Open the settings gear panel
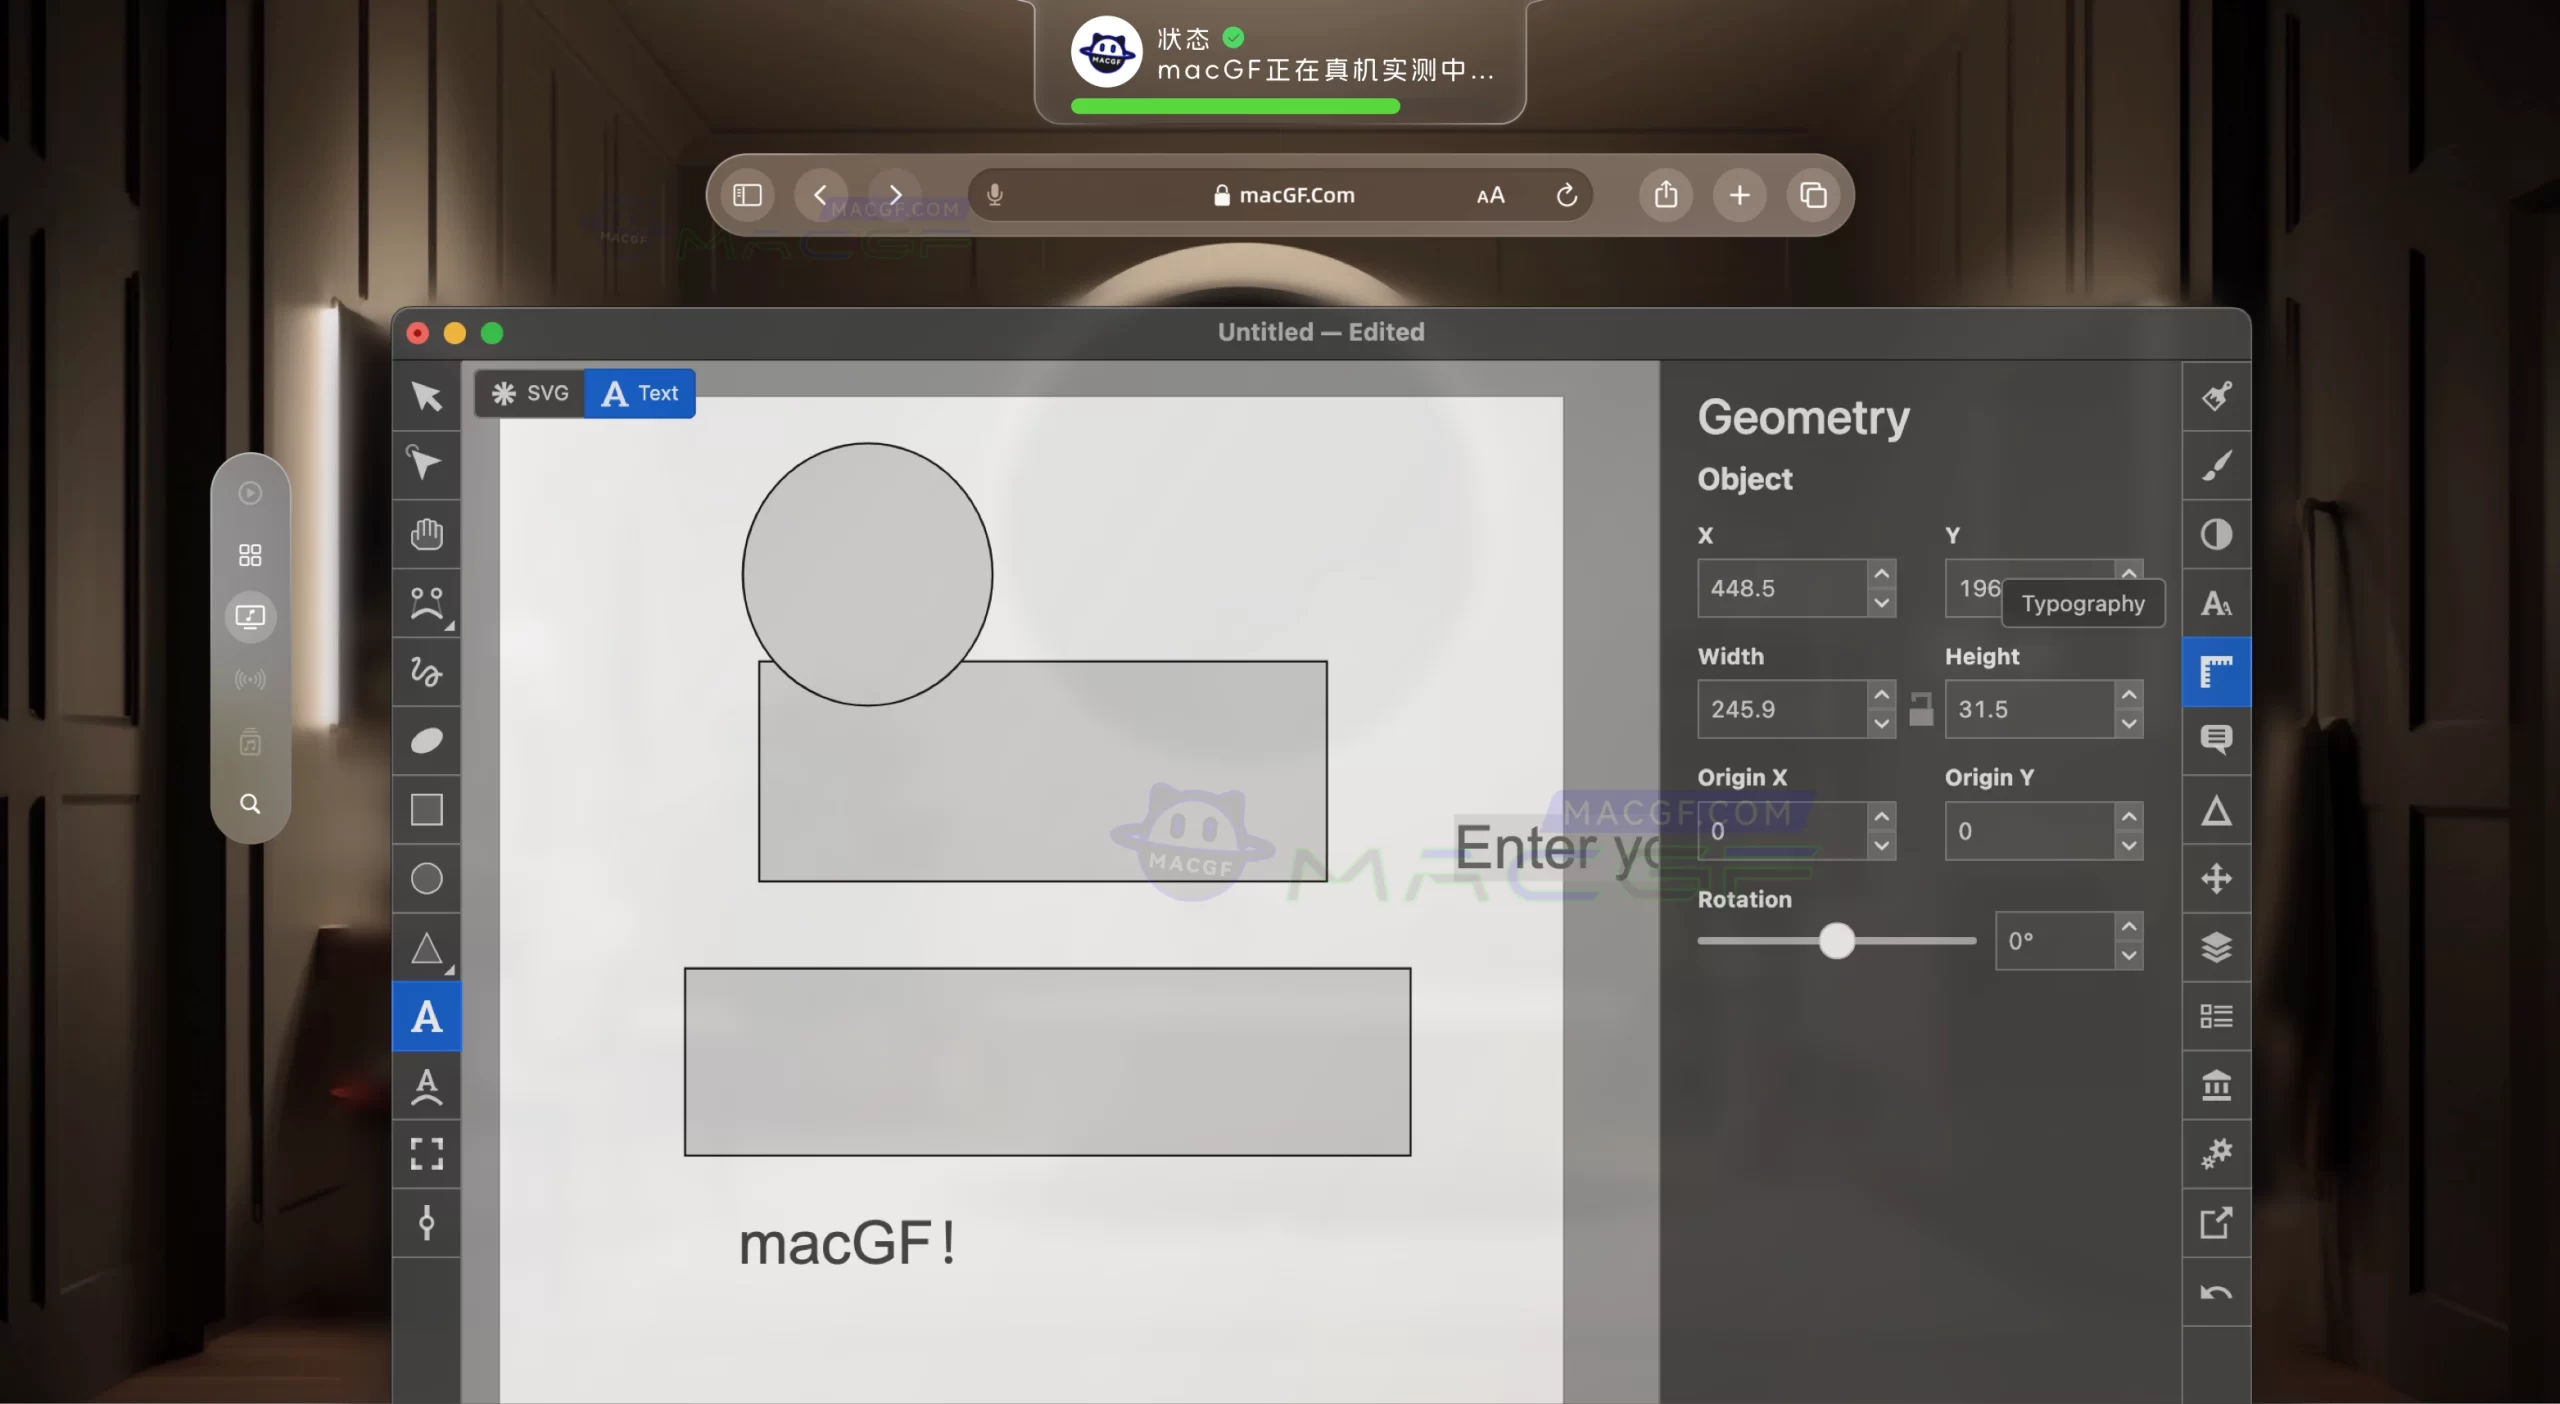Image resolution: width=2560 pixels, height=1404 pixels. tap(2216, 1154)
